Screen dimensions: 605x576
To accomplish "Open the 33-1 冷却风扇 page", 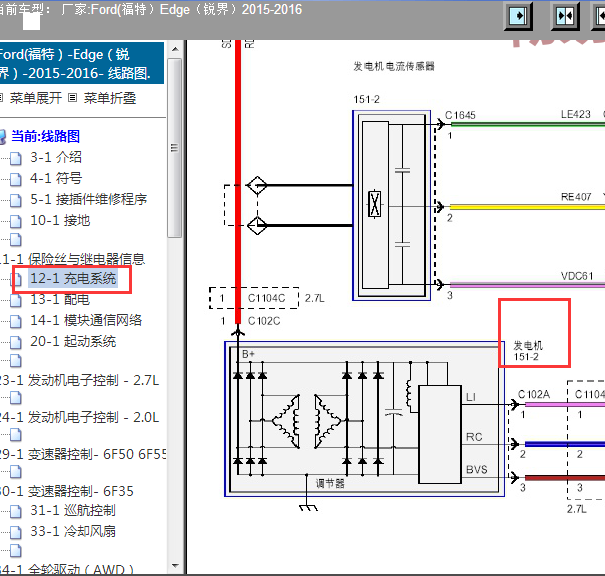I will pos(73,531).
